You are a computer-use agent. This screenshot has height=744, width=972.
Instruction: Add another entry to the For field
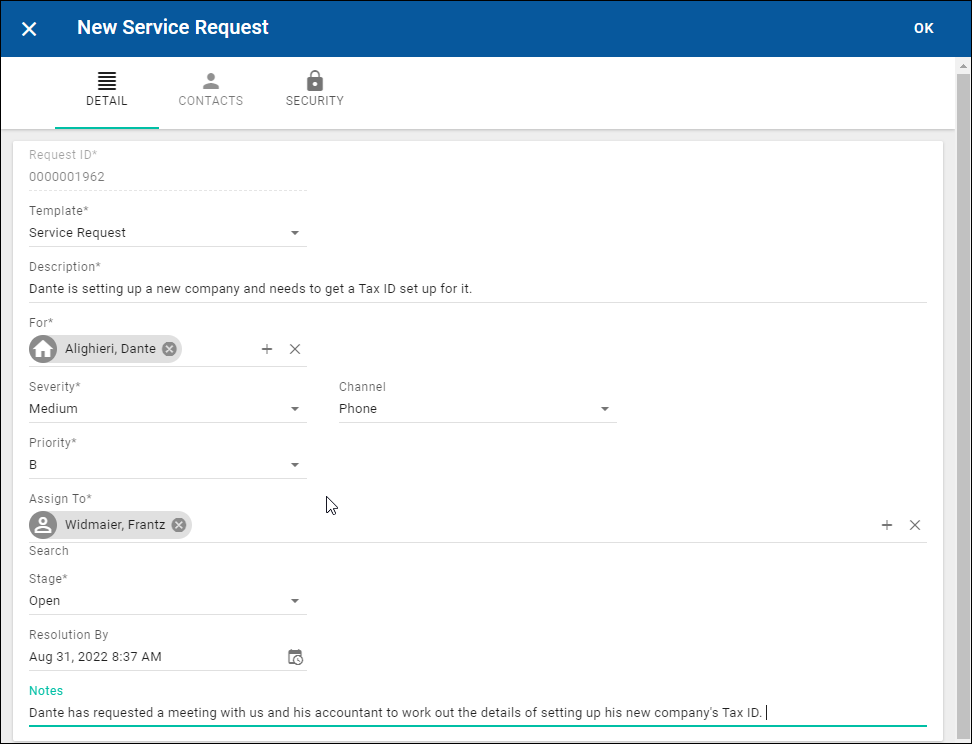click(267, 349)
